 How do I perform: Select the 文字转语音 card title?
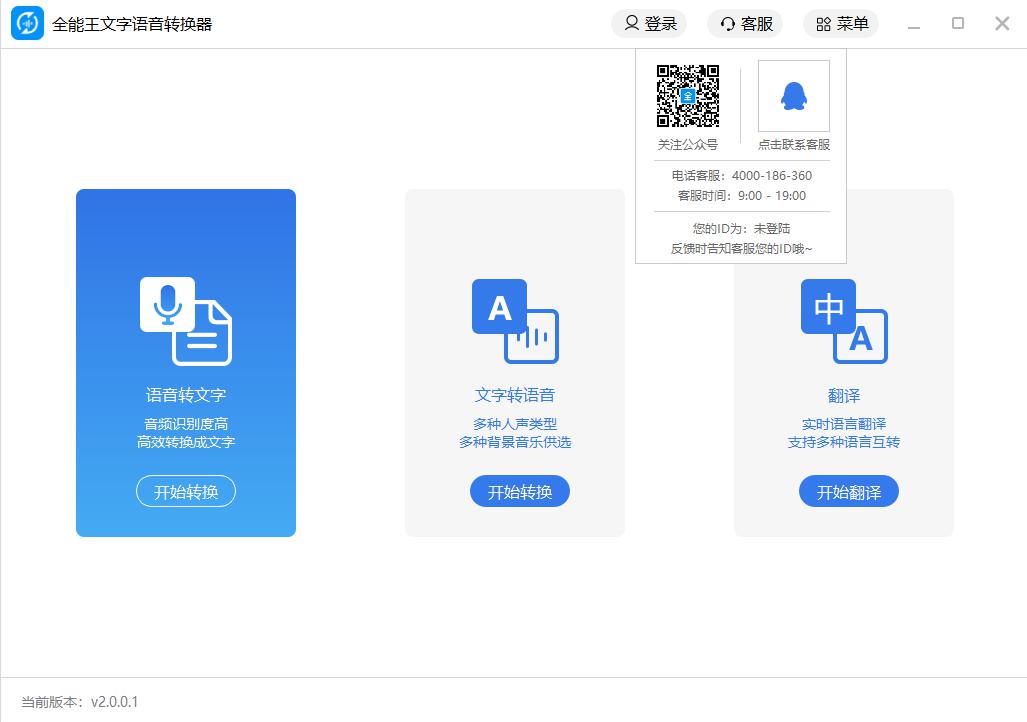[x=514, y=395]
